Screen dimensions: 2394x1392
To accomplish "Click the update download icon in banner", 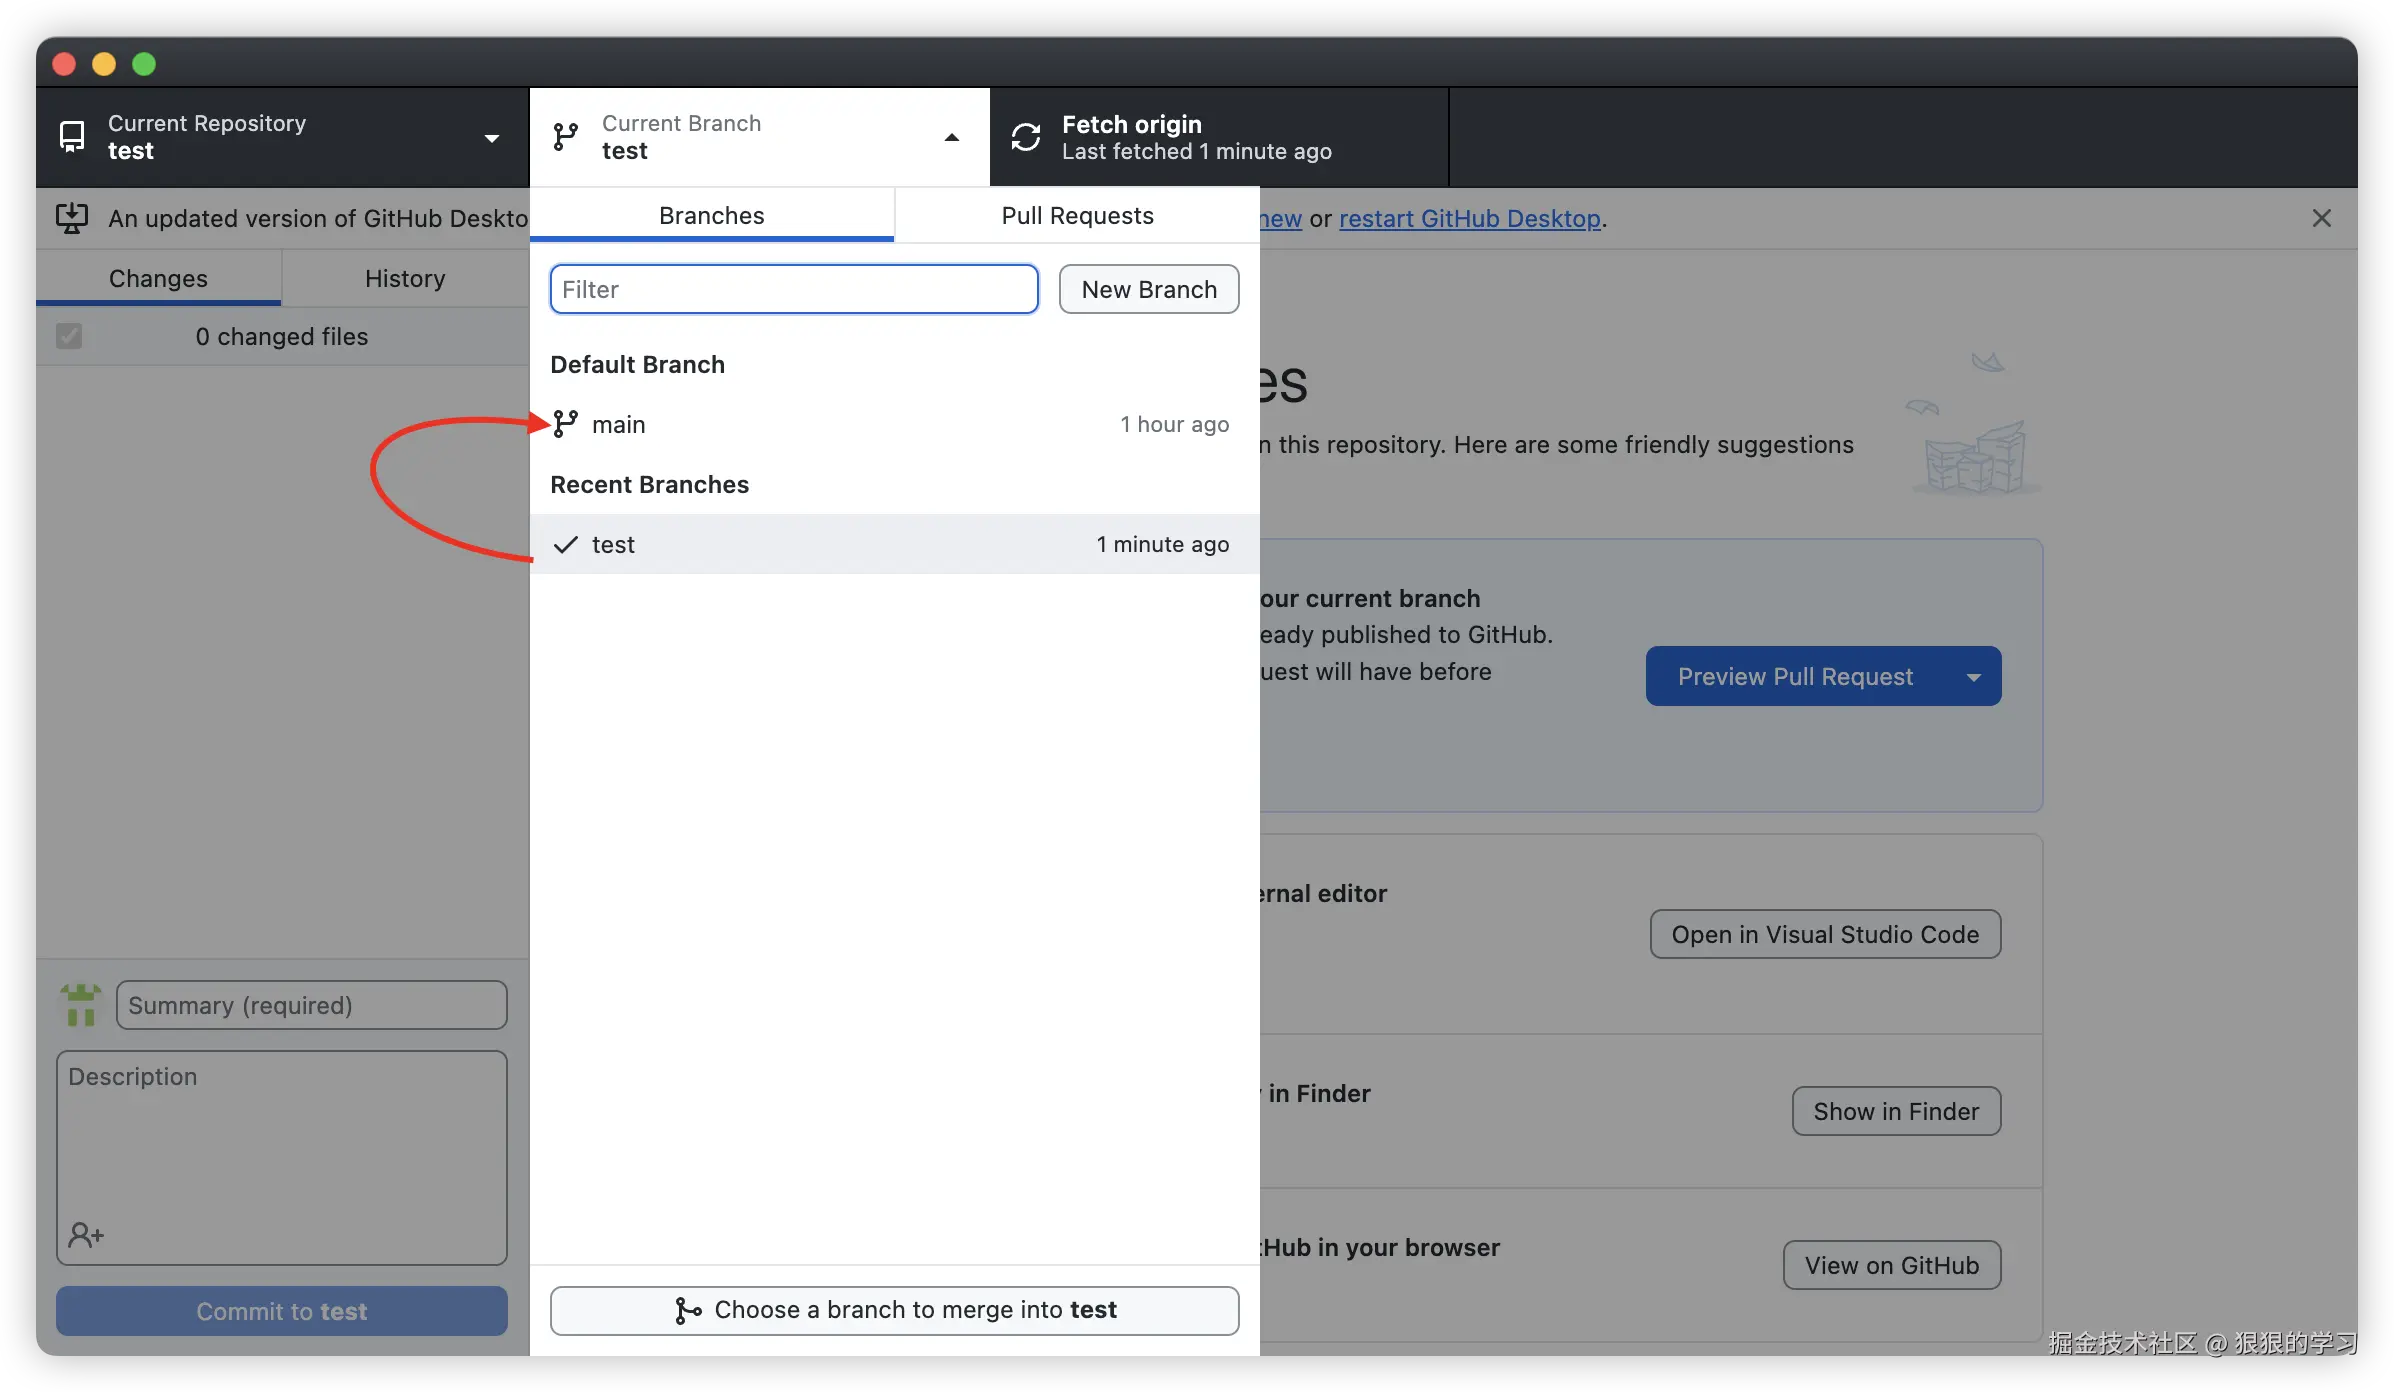I will click(x=72, y=218).
